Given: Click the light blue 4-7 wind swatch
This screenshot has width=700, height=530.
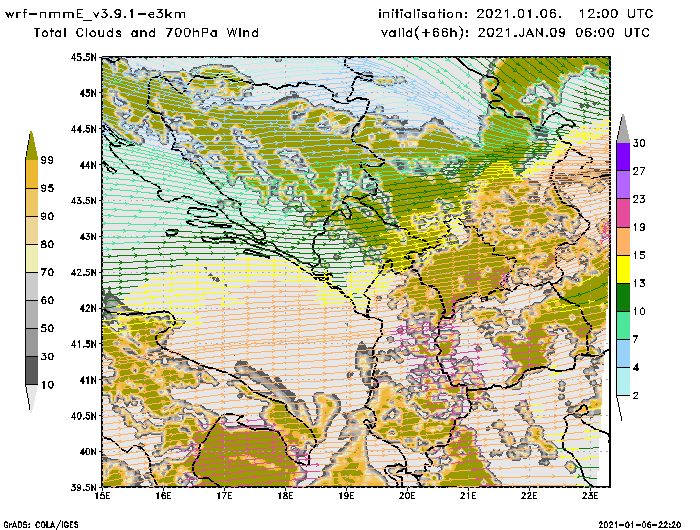Looking at the screenshot, I should pyautogui.click(x=623, y=353).
